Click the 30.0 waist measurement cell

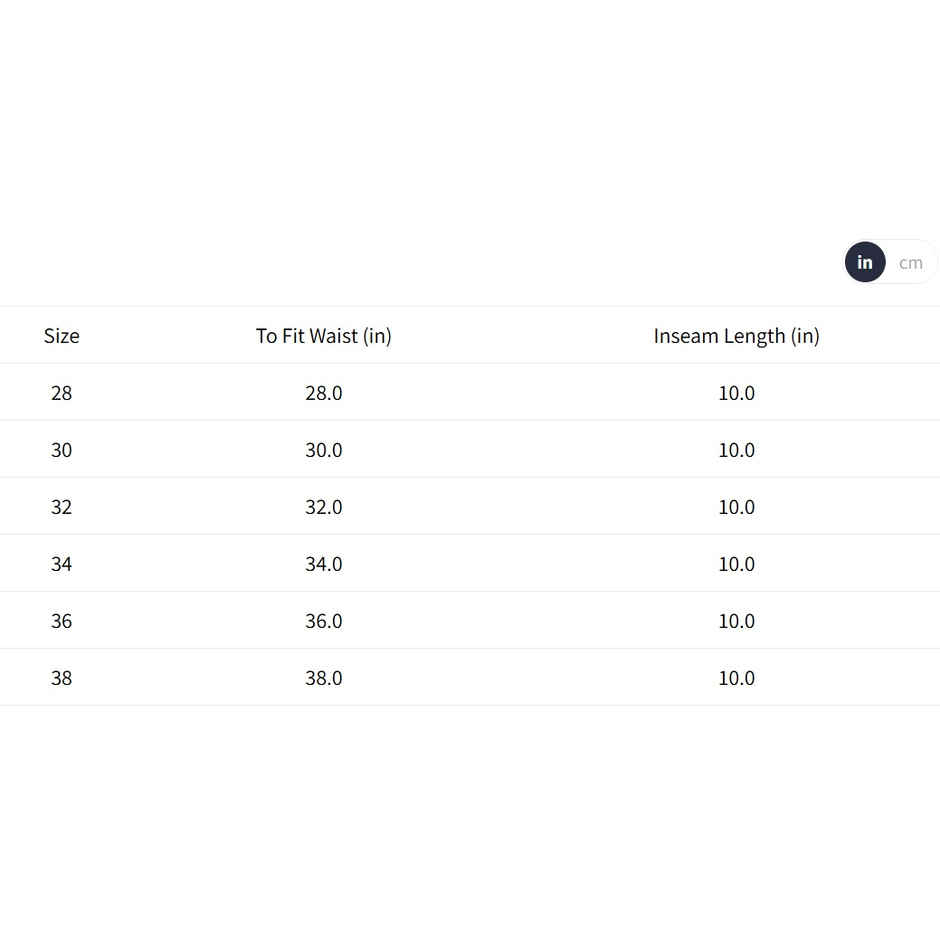(x=323, y=450)
